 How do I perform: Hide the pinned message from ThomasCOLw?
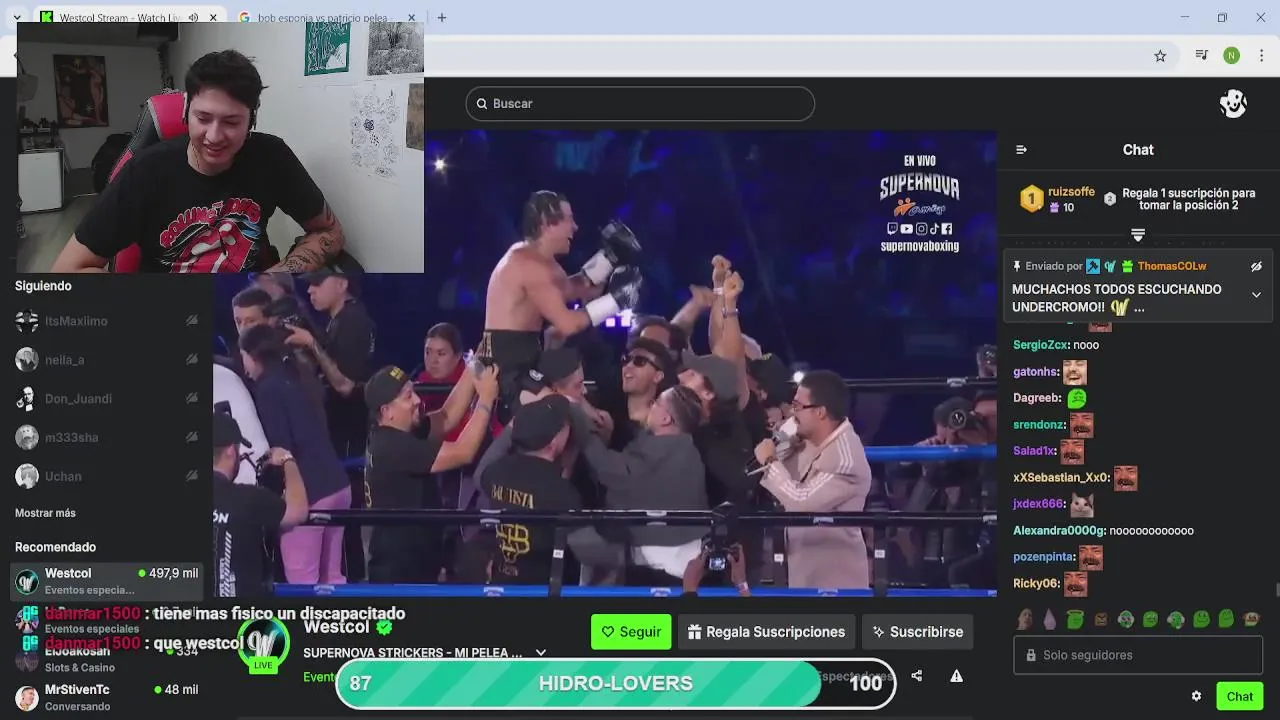tap(1256, 266)
